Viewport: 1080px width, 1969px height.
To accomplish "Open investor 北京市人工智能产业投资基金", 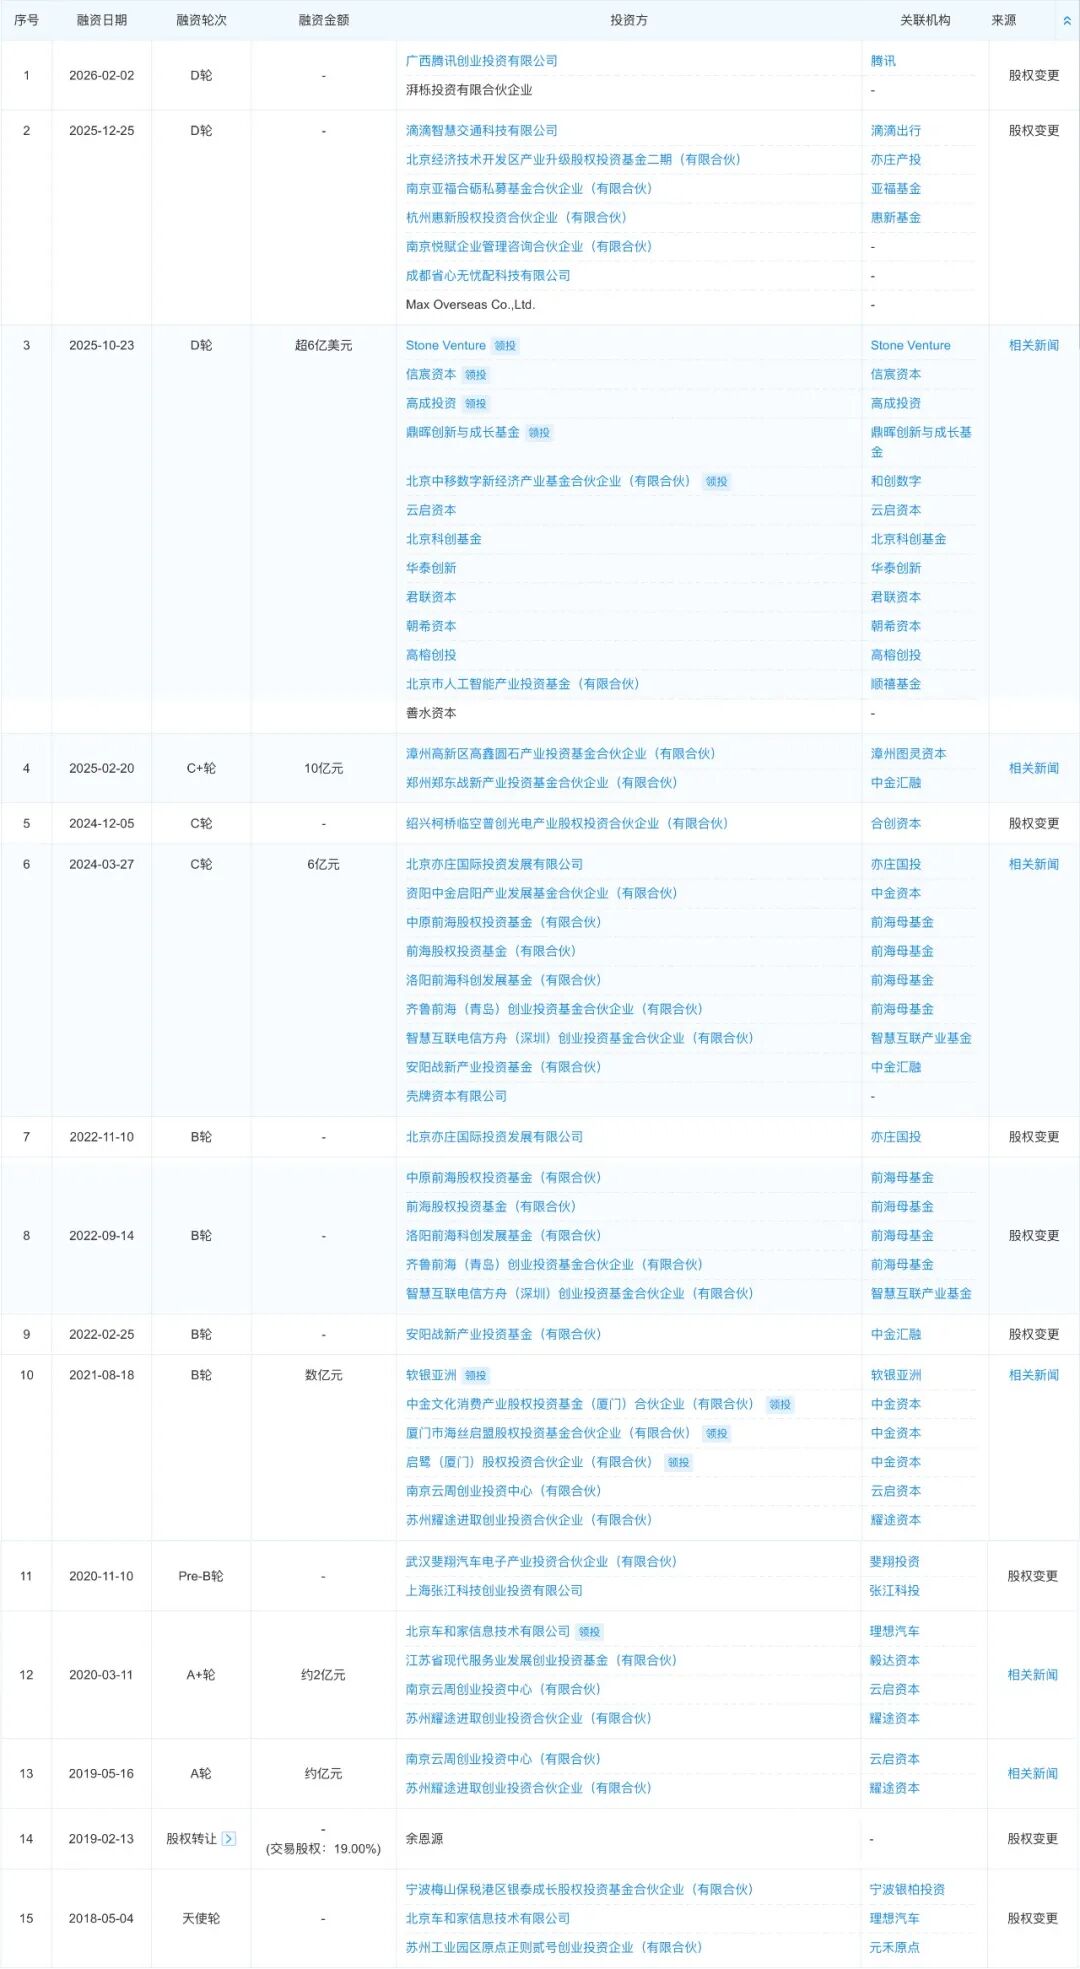I will [x=522, y=685].
